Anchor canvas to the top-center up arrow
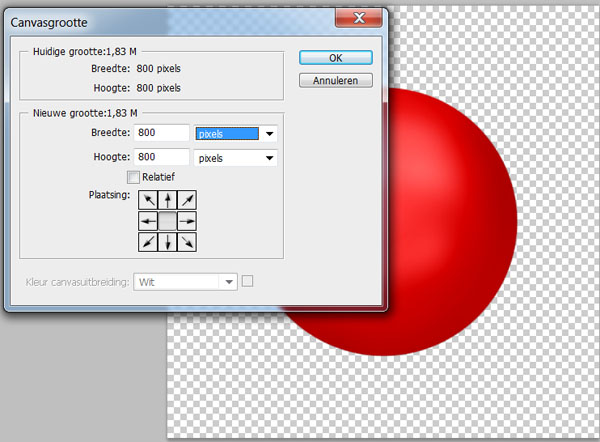 pyautogui.click(x=167, y=200)
